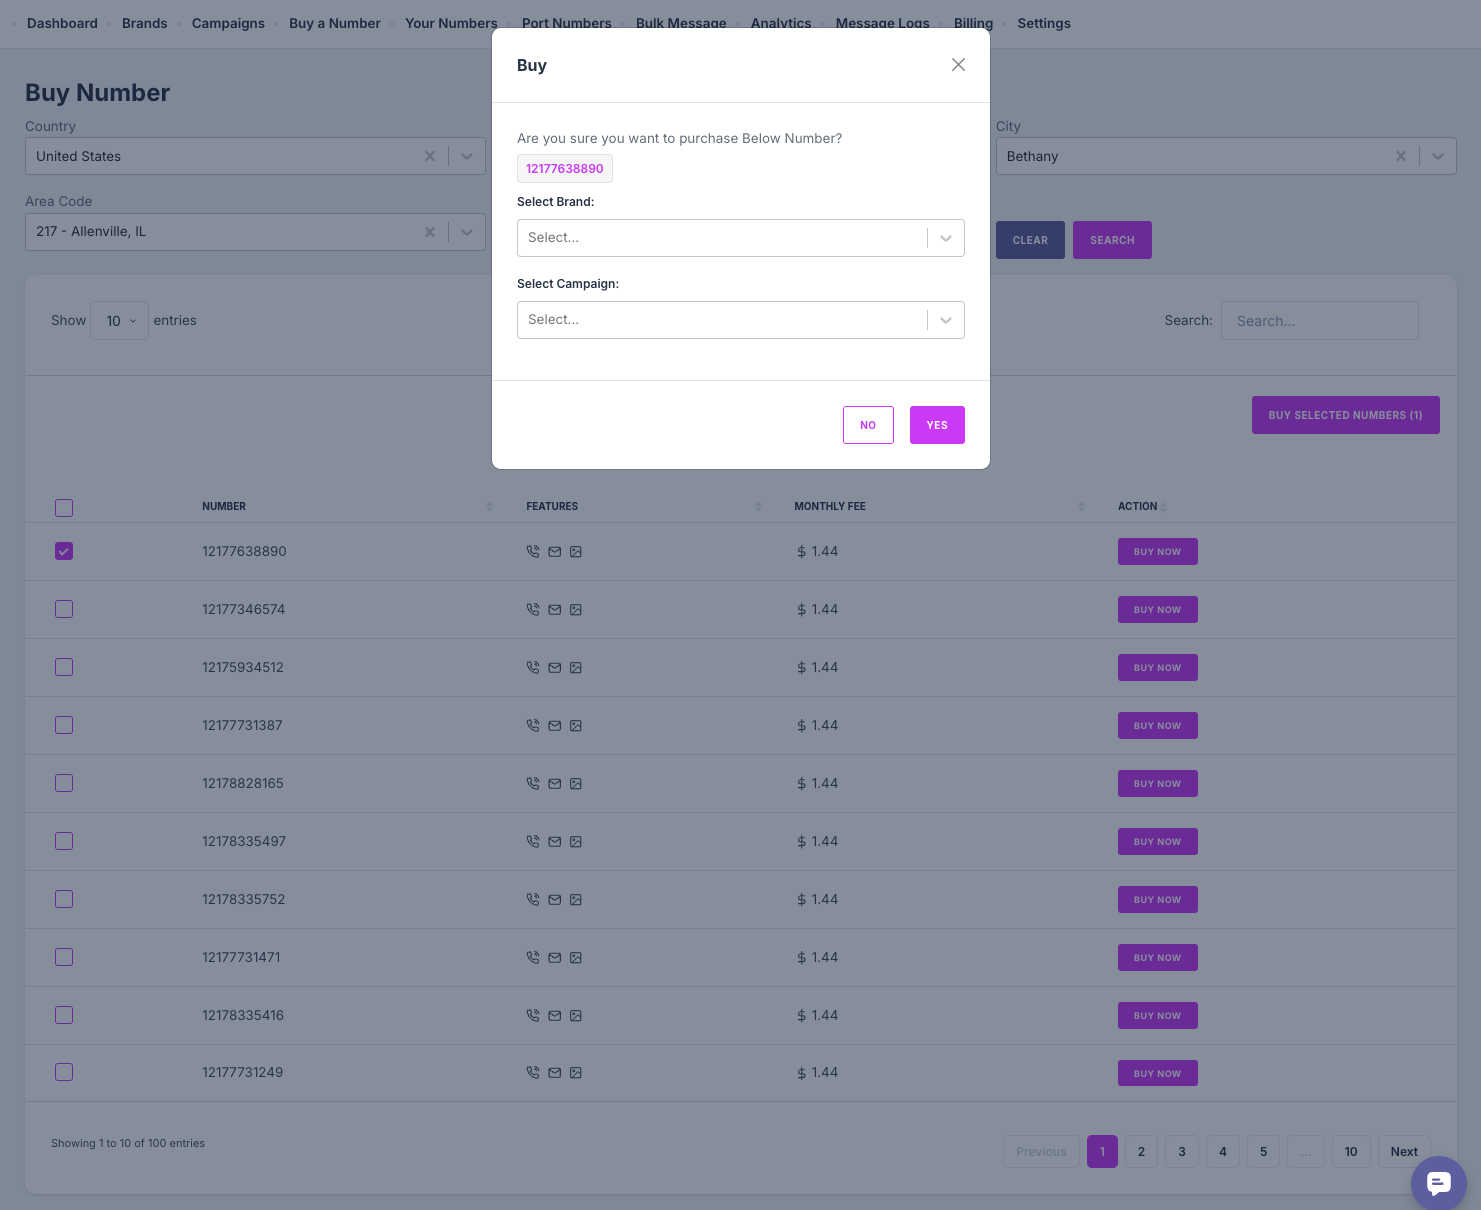Cancel purchase with the NO button
1481x1210 pixels.
pyautogui.click(x=868, y=425)
